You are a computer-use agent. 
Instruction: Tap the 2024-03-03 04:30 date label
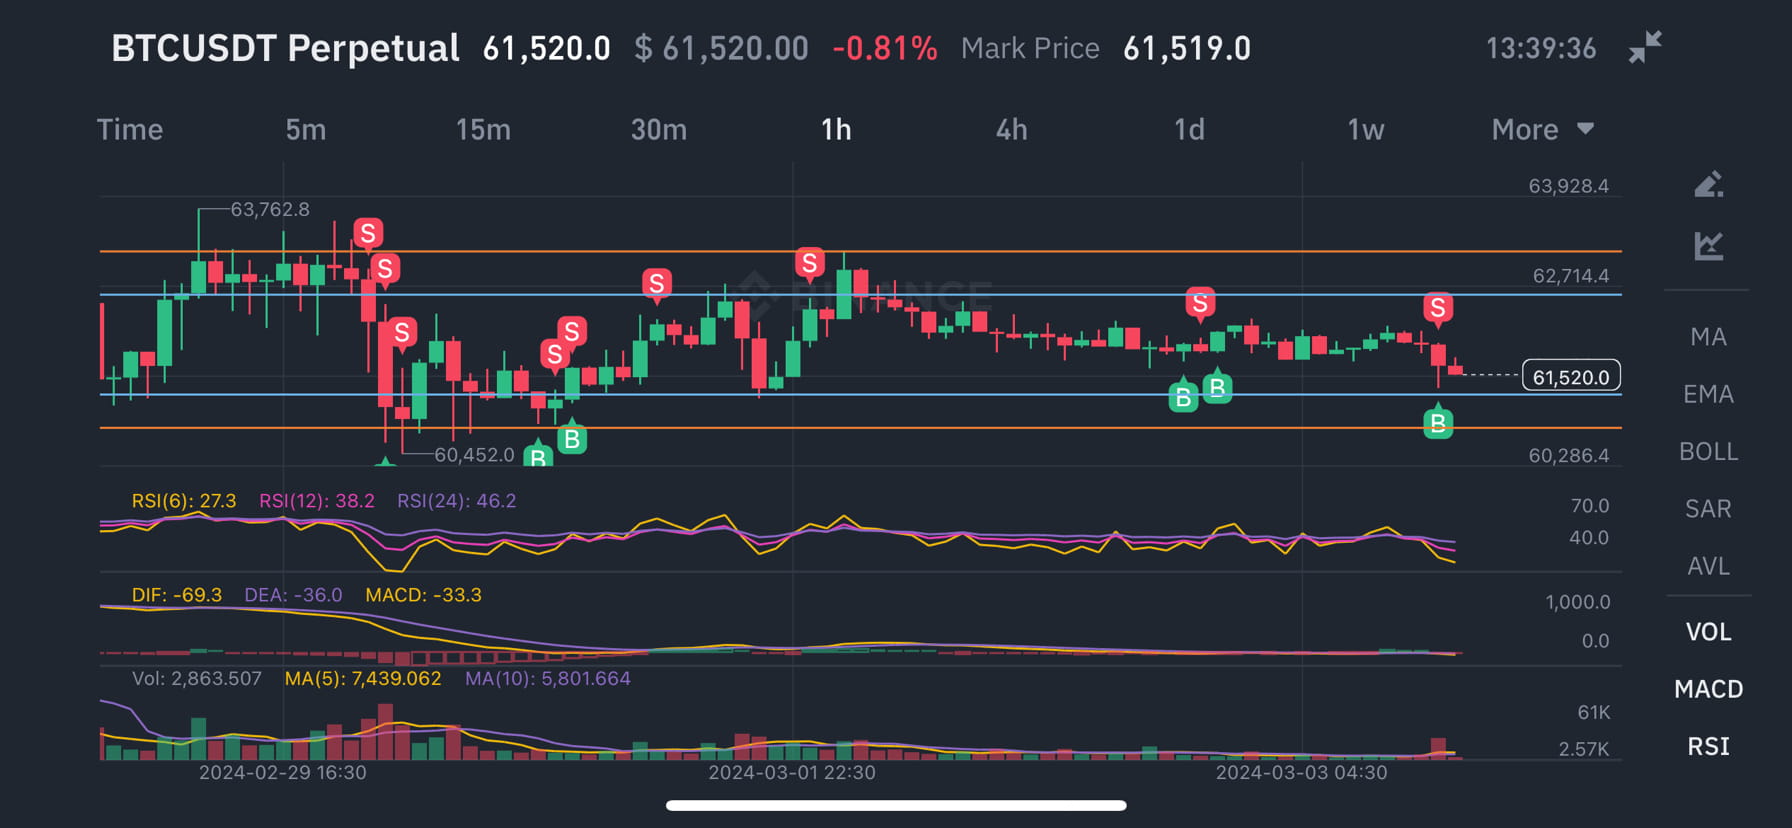point(1301,772)
